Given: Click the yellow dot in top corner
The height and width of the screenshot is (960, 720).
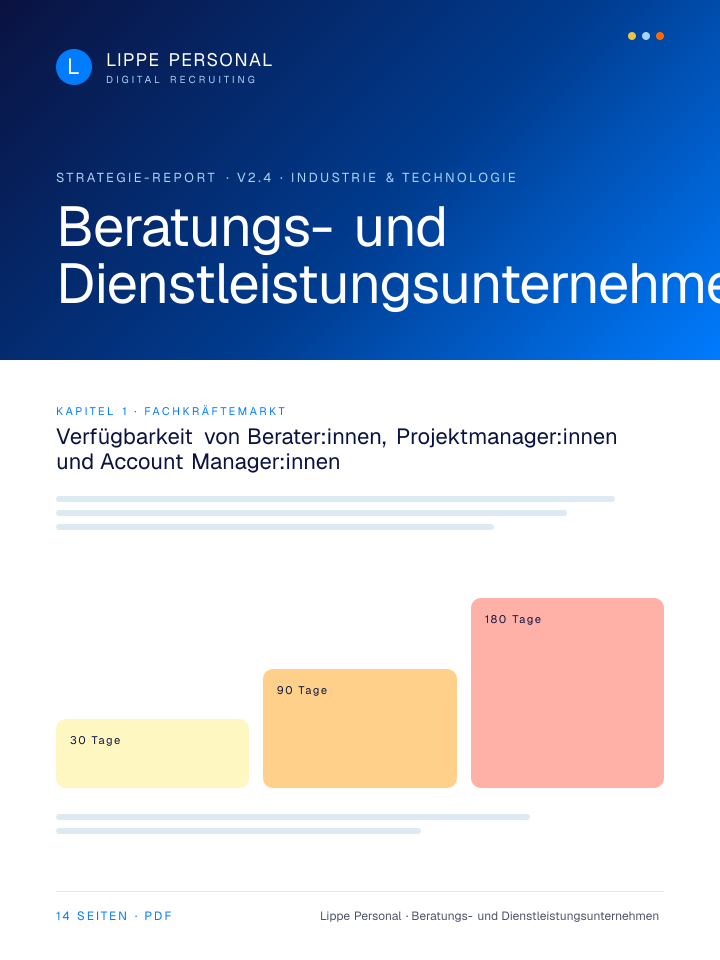Looking at the screenshot, I should coord(632,36).
